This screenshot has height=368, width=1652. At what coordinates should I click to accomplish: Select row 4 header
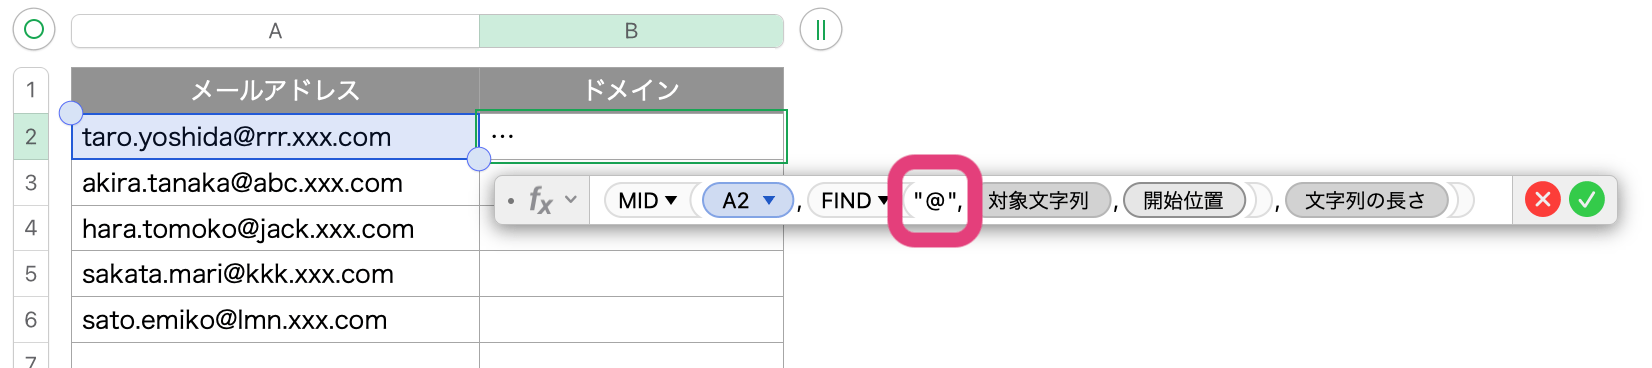point(31,228)
